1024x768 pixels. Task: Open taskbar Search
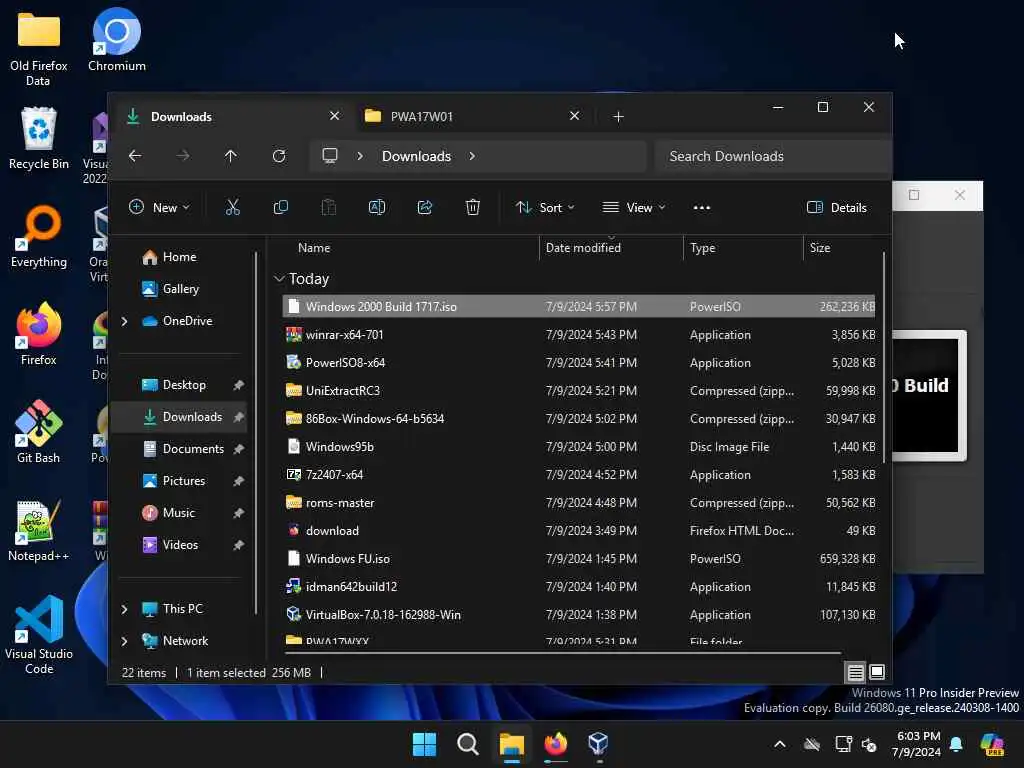(468, 744)
